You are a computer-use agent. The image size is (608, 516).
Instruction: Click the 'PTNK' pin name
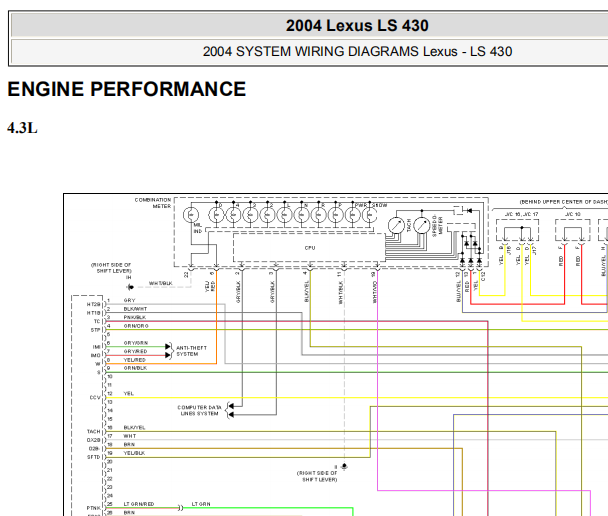[93, 508]
